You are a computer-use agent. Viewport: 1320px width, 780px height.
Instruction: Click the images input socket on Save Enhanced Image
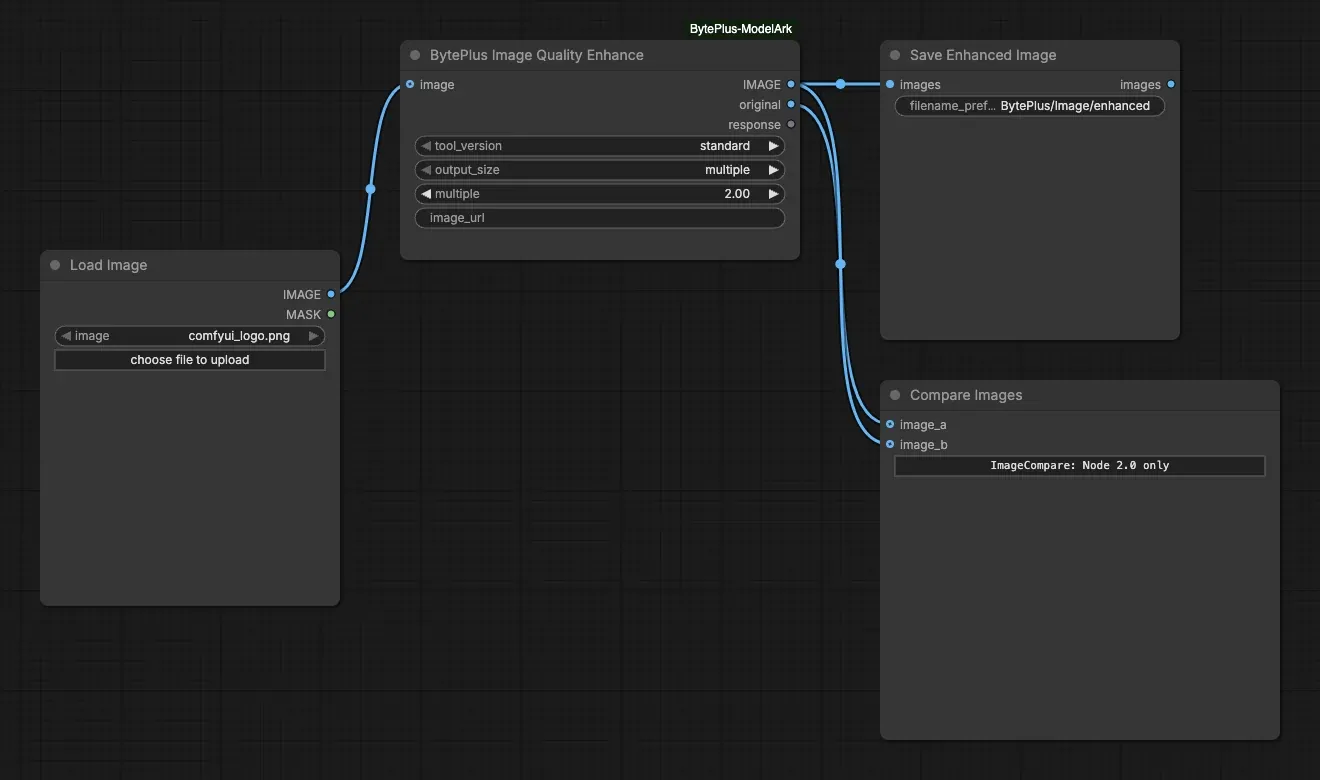point(890,84)
